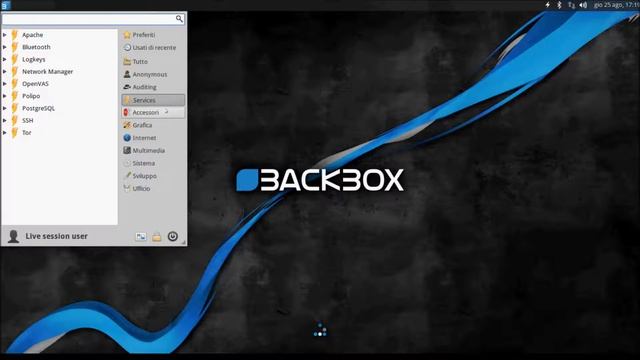Expand the Network Manager submenu arrow
This screenshot has width=640, height=360.
[x=4, y=72]
